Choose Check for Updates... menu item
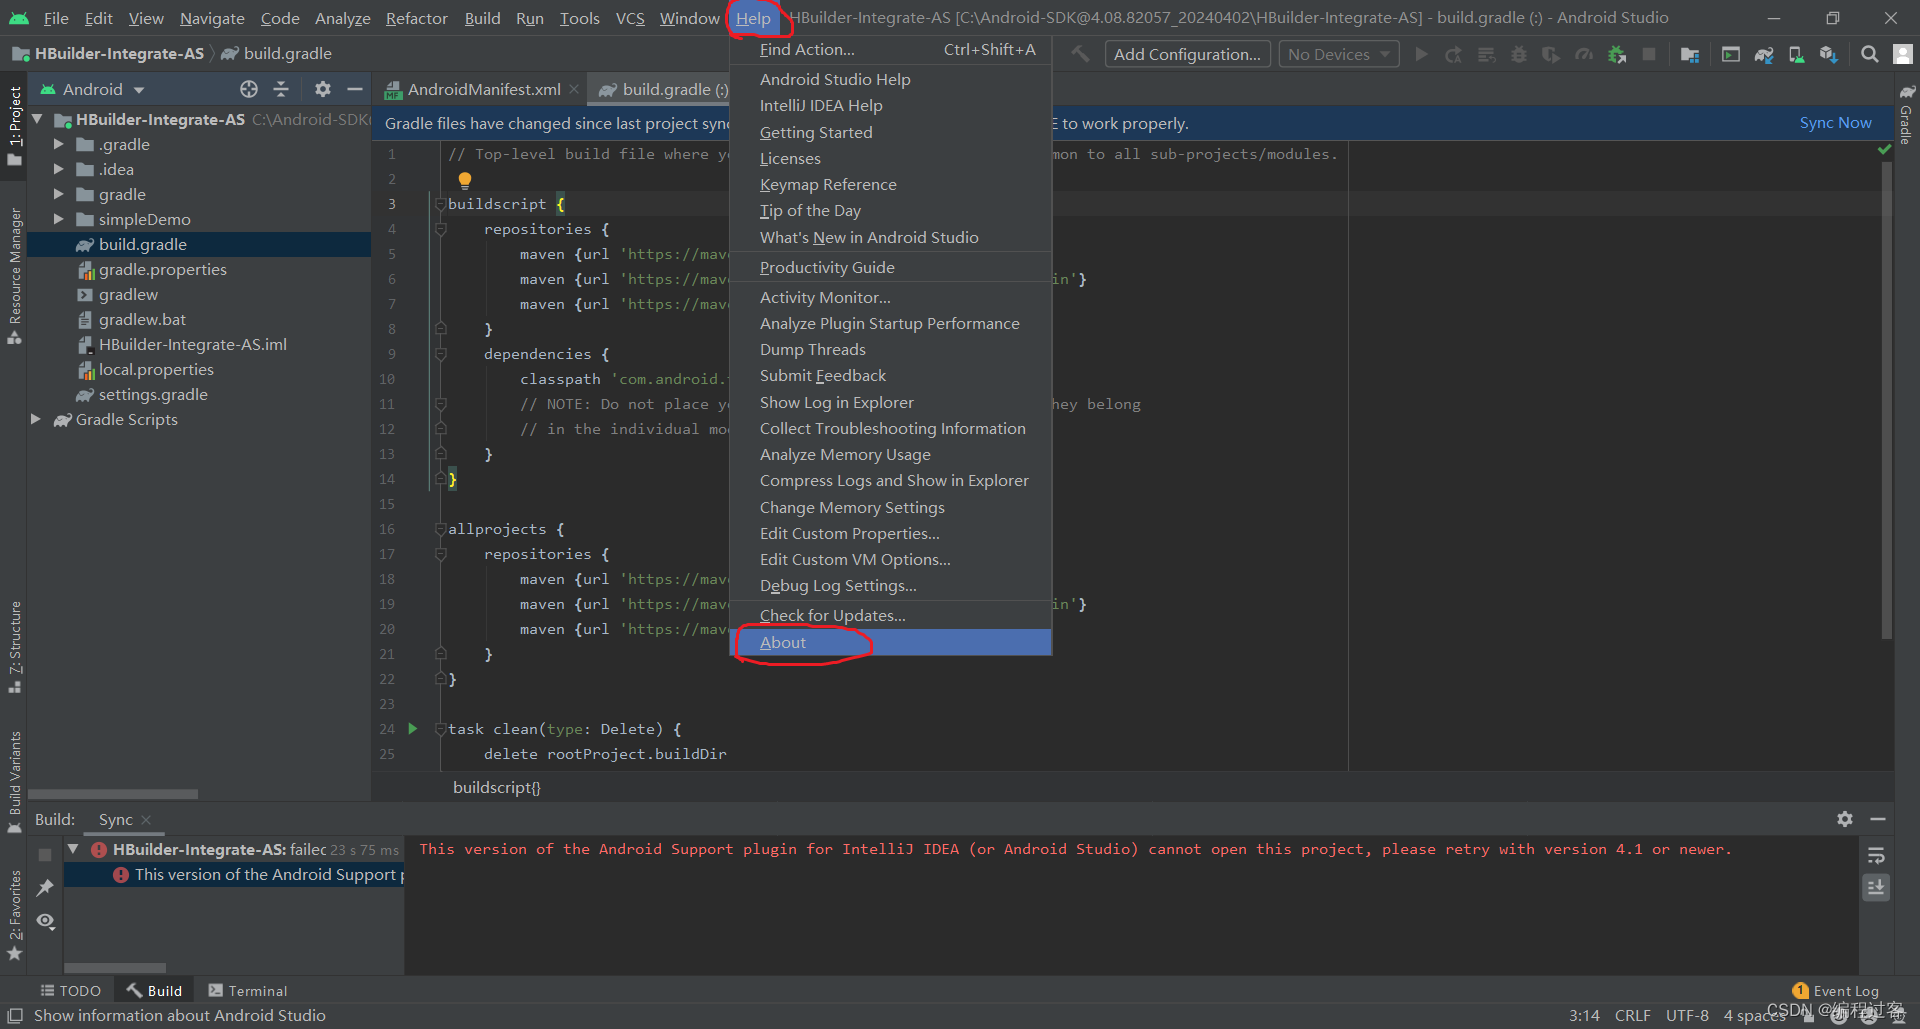This screenshot has width=1920, height=1029. coord(890,615)
